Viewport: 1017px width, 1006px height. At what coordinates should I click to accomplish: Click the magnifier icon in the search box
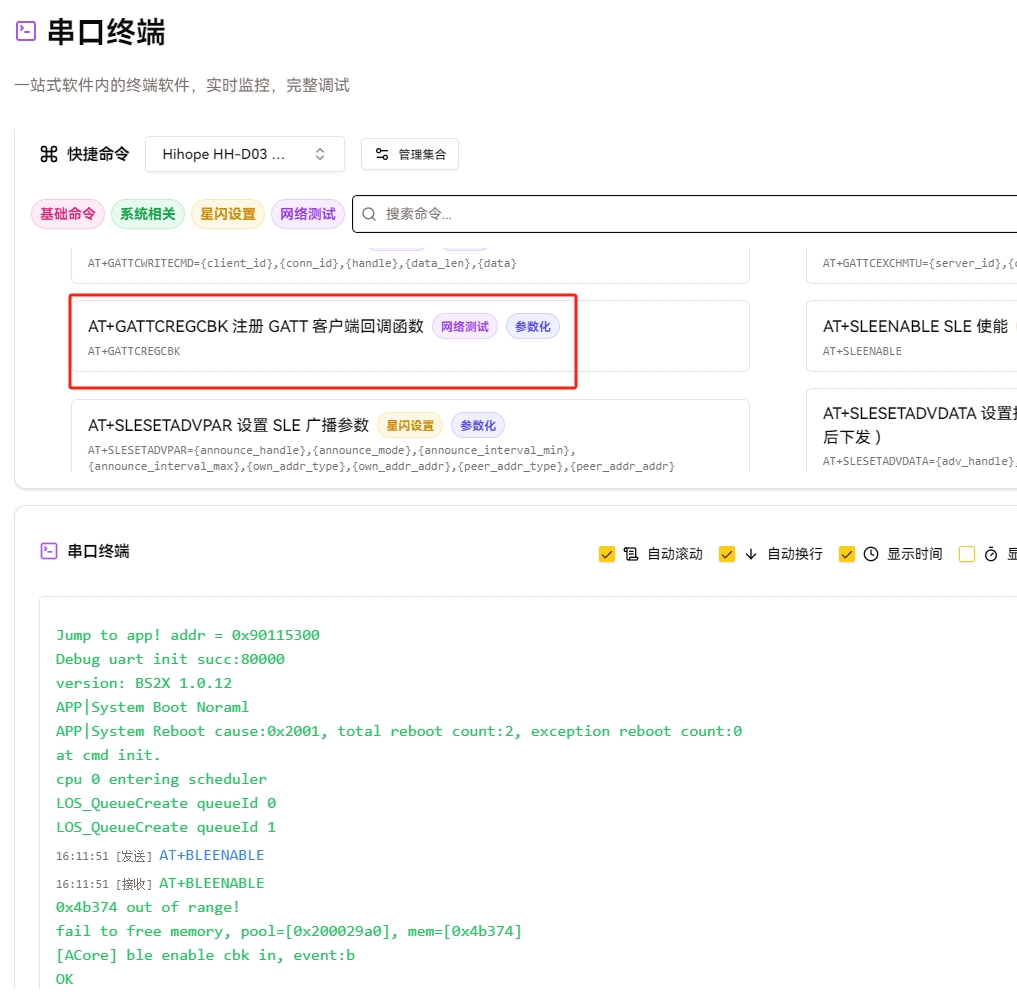coord(369,214)
